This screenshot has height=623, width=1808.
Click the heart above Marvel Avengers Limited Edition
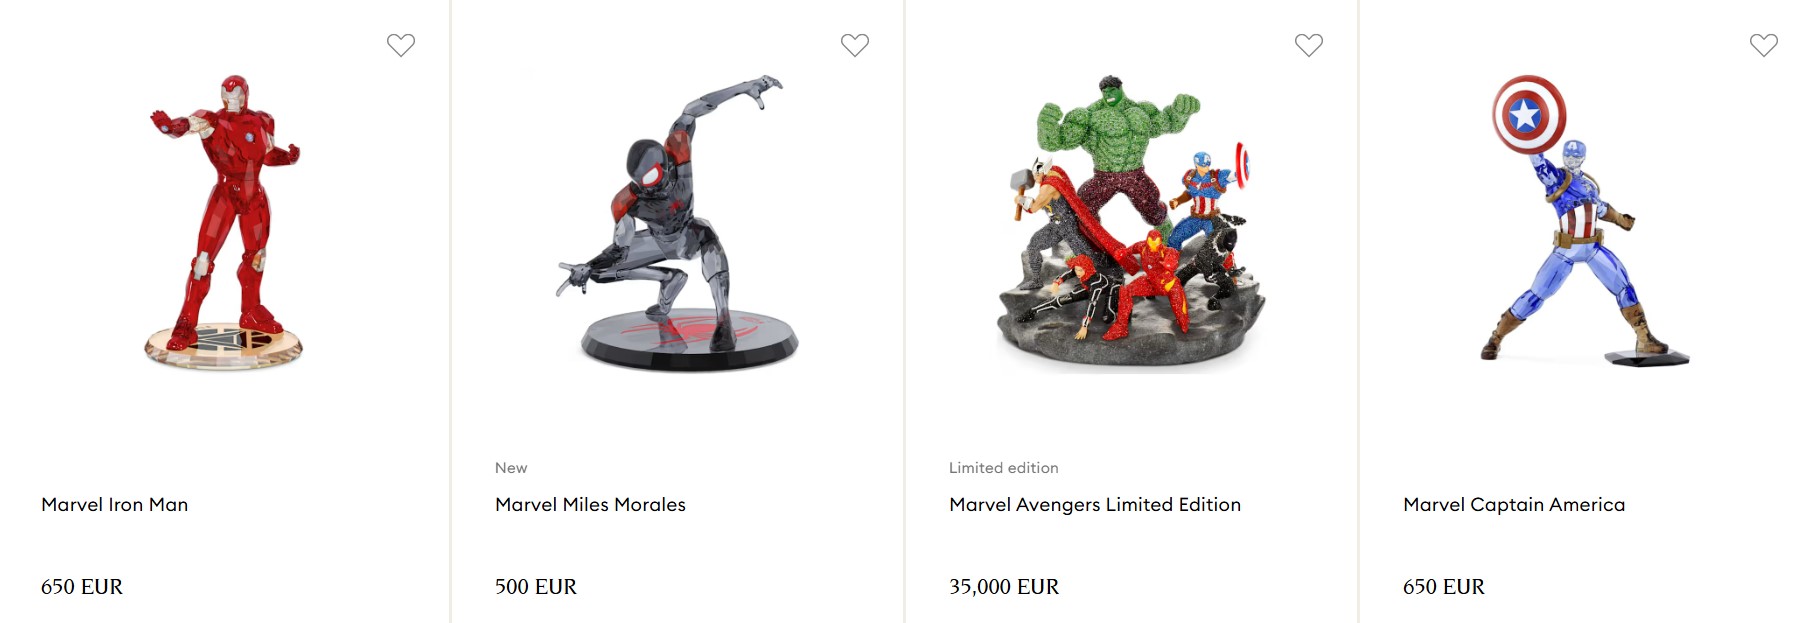pos(1308,44)
